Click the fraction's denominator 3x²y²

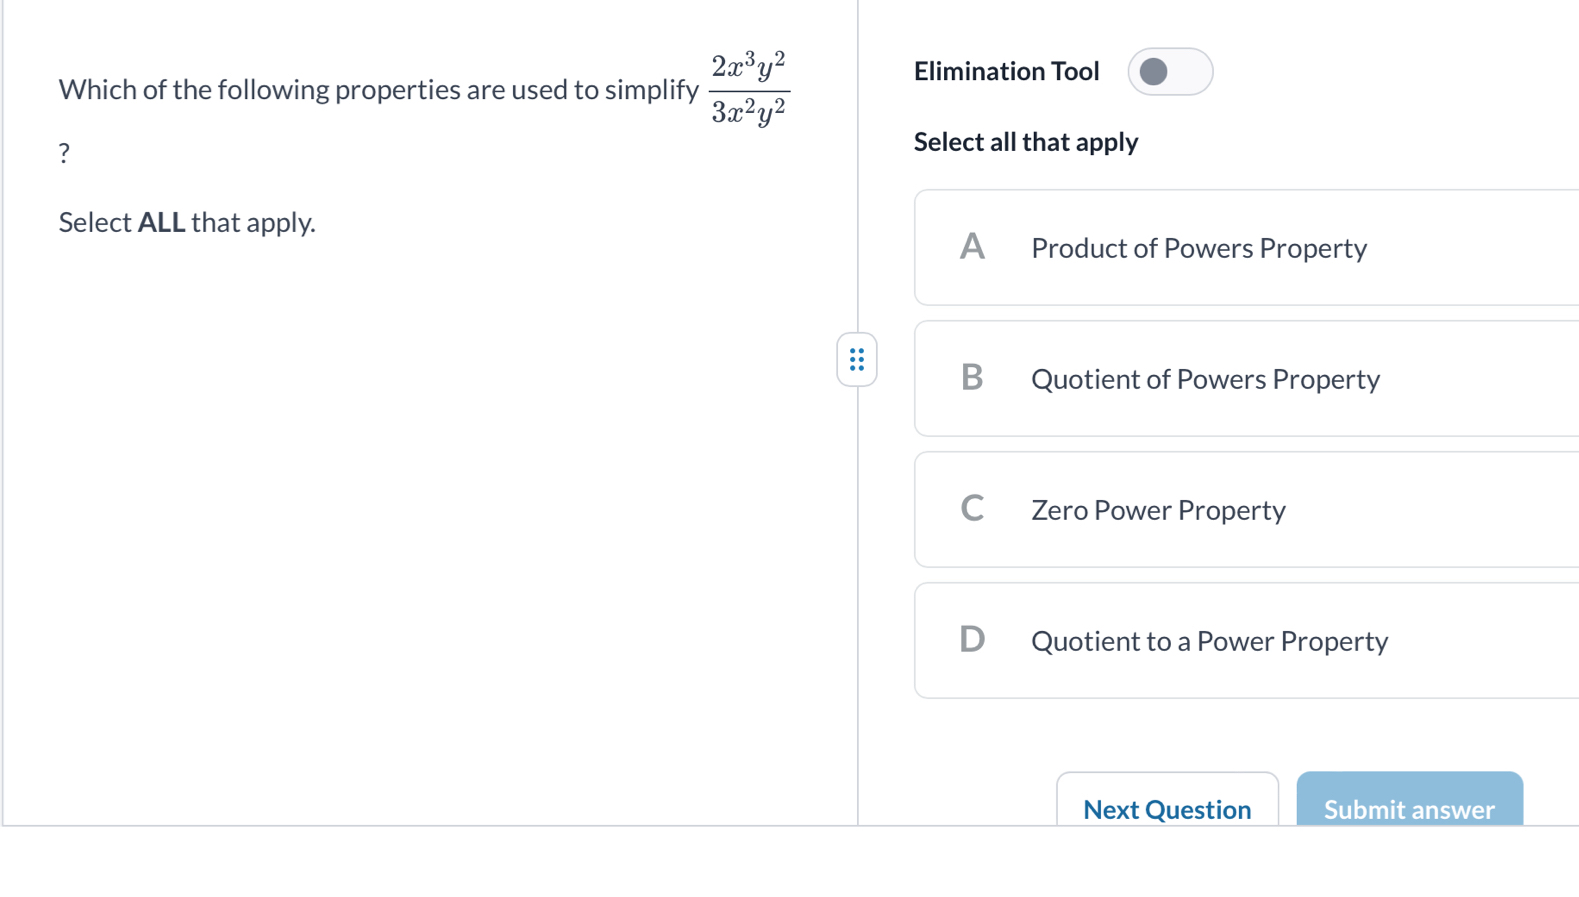click(x=749, y=112)
